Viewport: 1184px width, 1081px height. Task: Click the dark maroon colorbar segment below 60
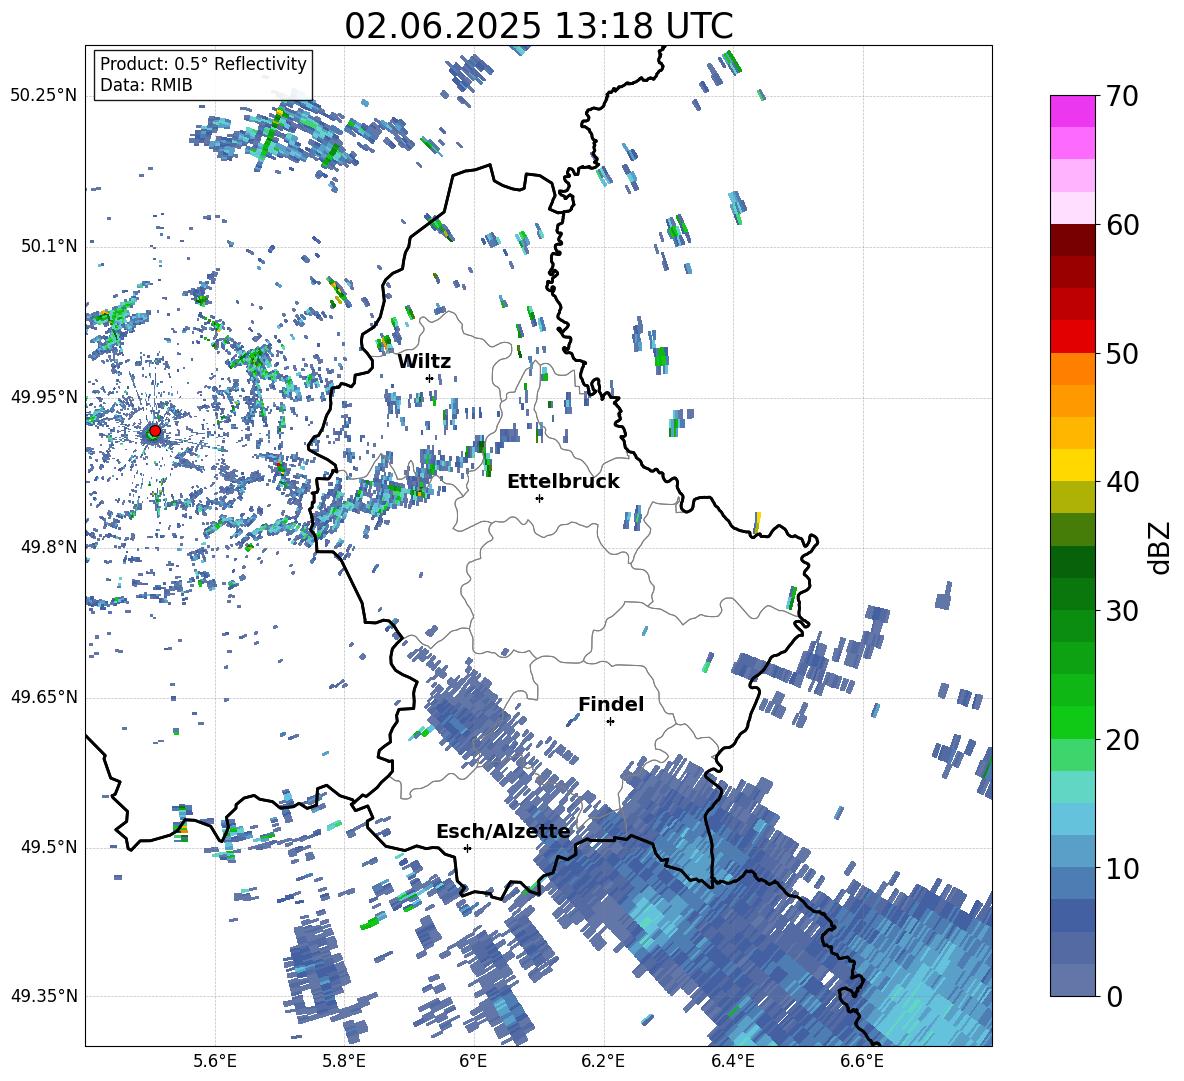(x=1072, y=239)
